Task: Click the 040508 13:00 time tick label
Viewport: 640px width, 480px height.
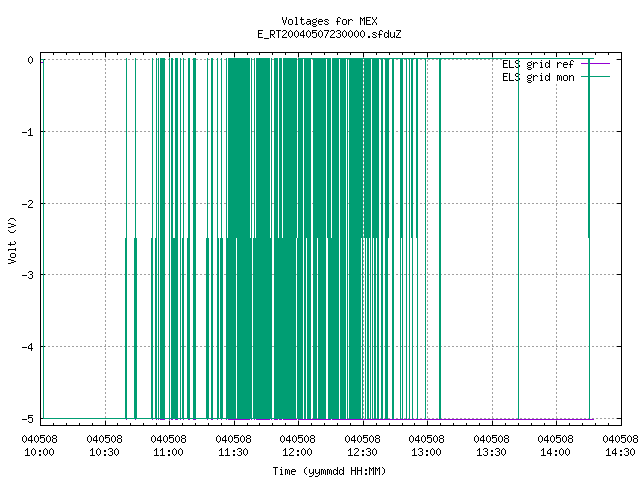Action: 426,446
